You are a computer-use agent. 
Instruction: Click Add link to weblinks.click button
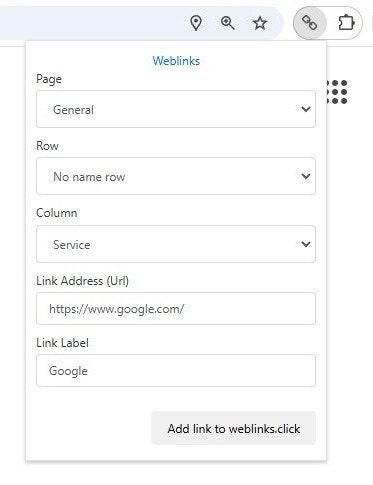pos(233,428)
